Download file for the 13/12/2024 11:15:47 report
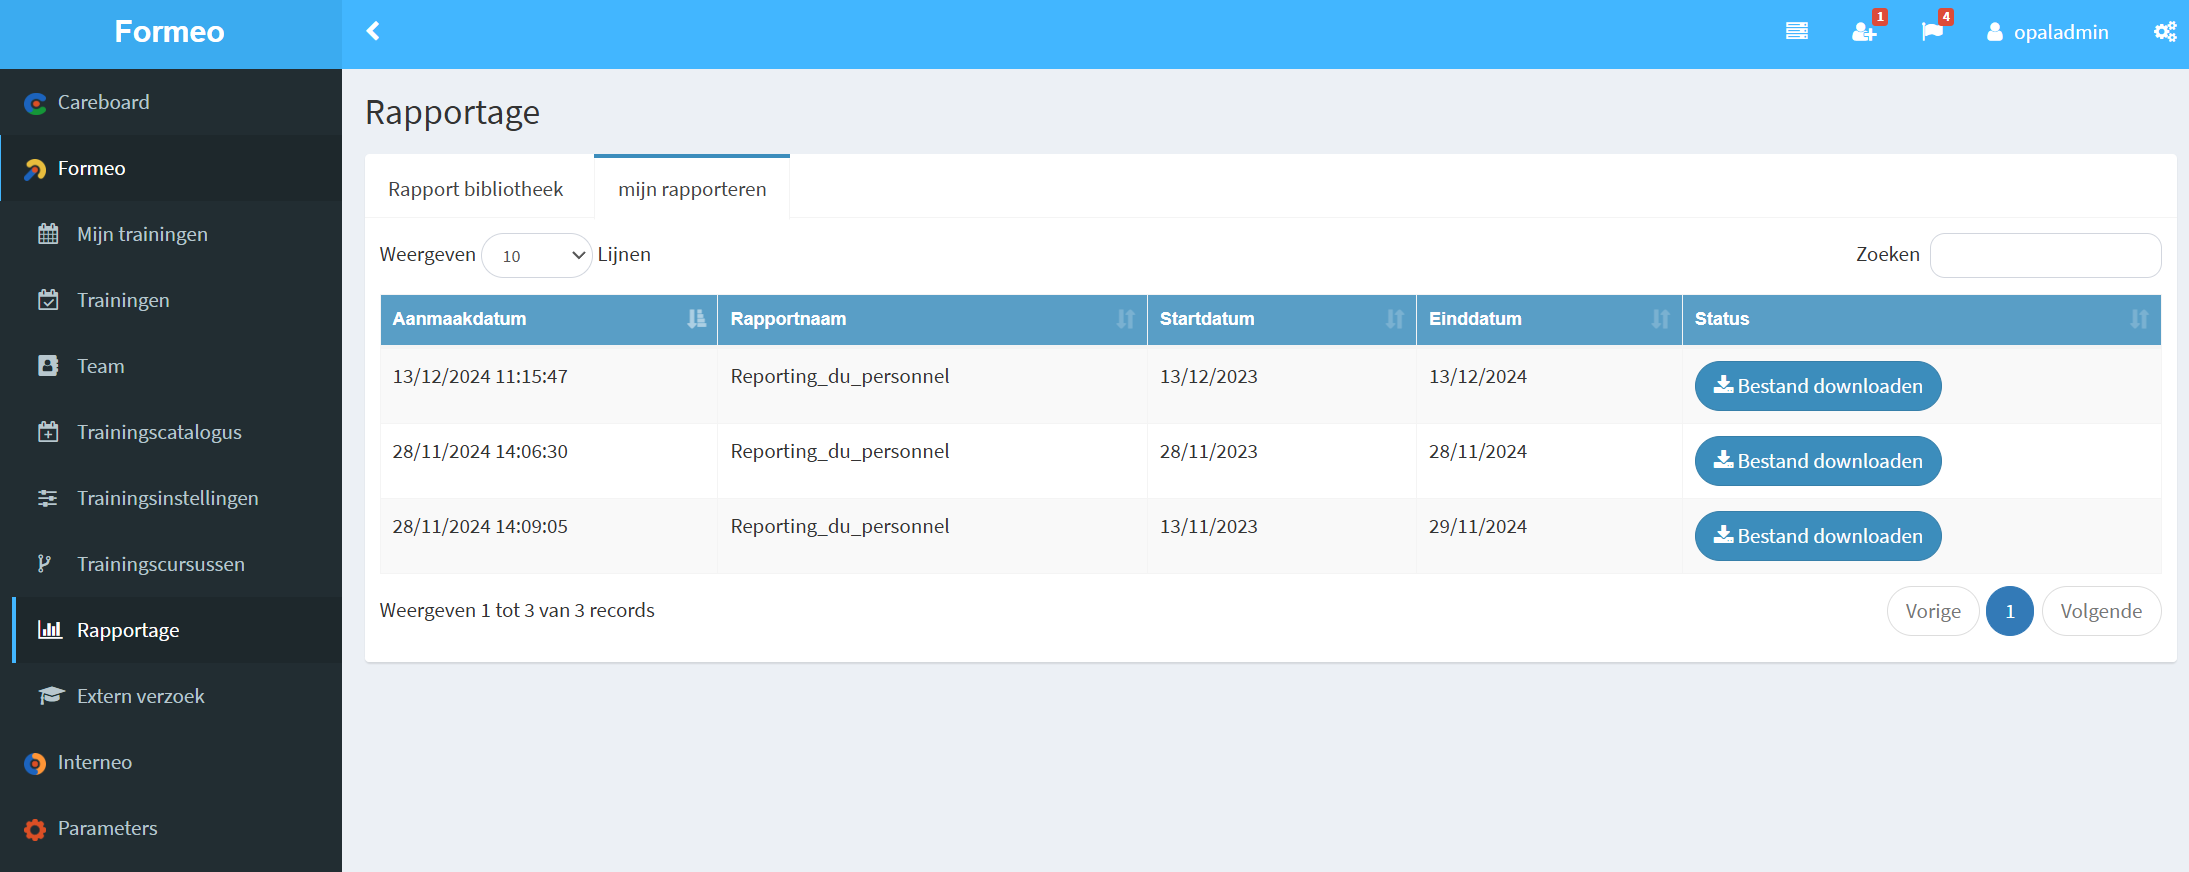 click(1818, 386)
